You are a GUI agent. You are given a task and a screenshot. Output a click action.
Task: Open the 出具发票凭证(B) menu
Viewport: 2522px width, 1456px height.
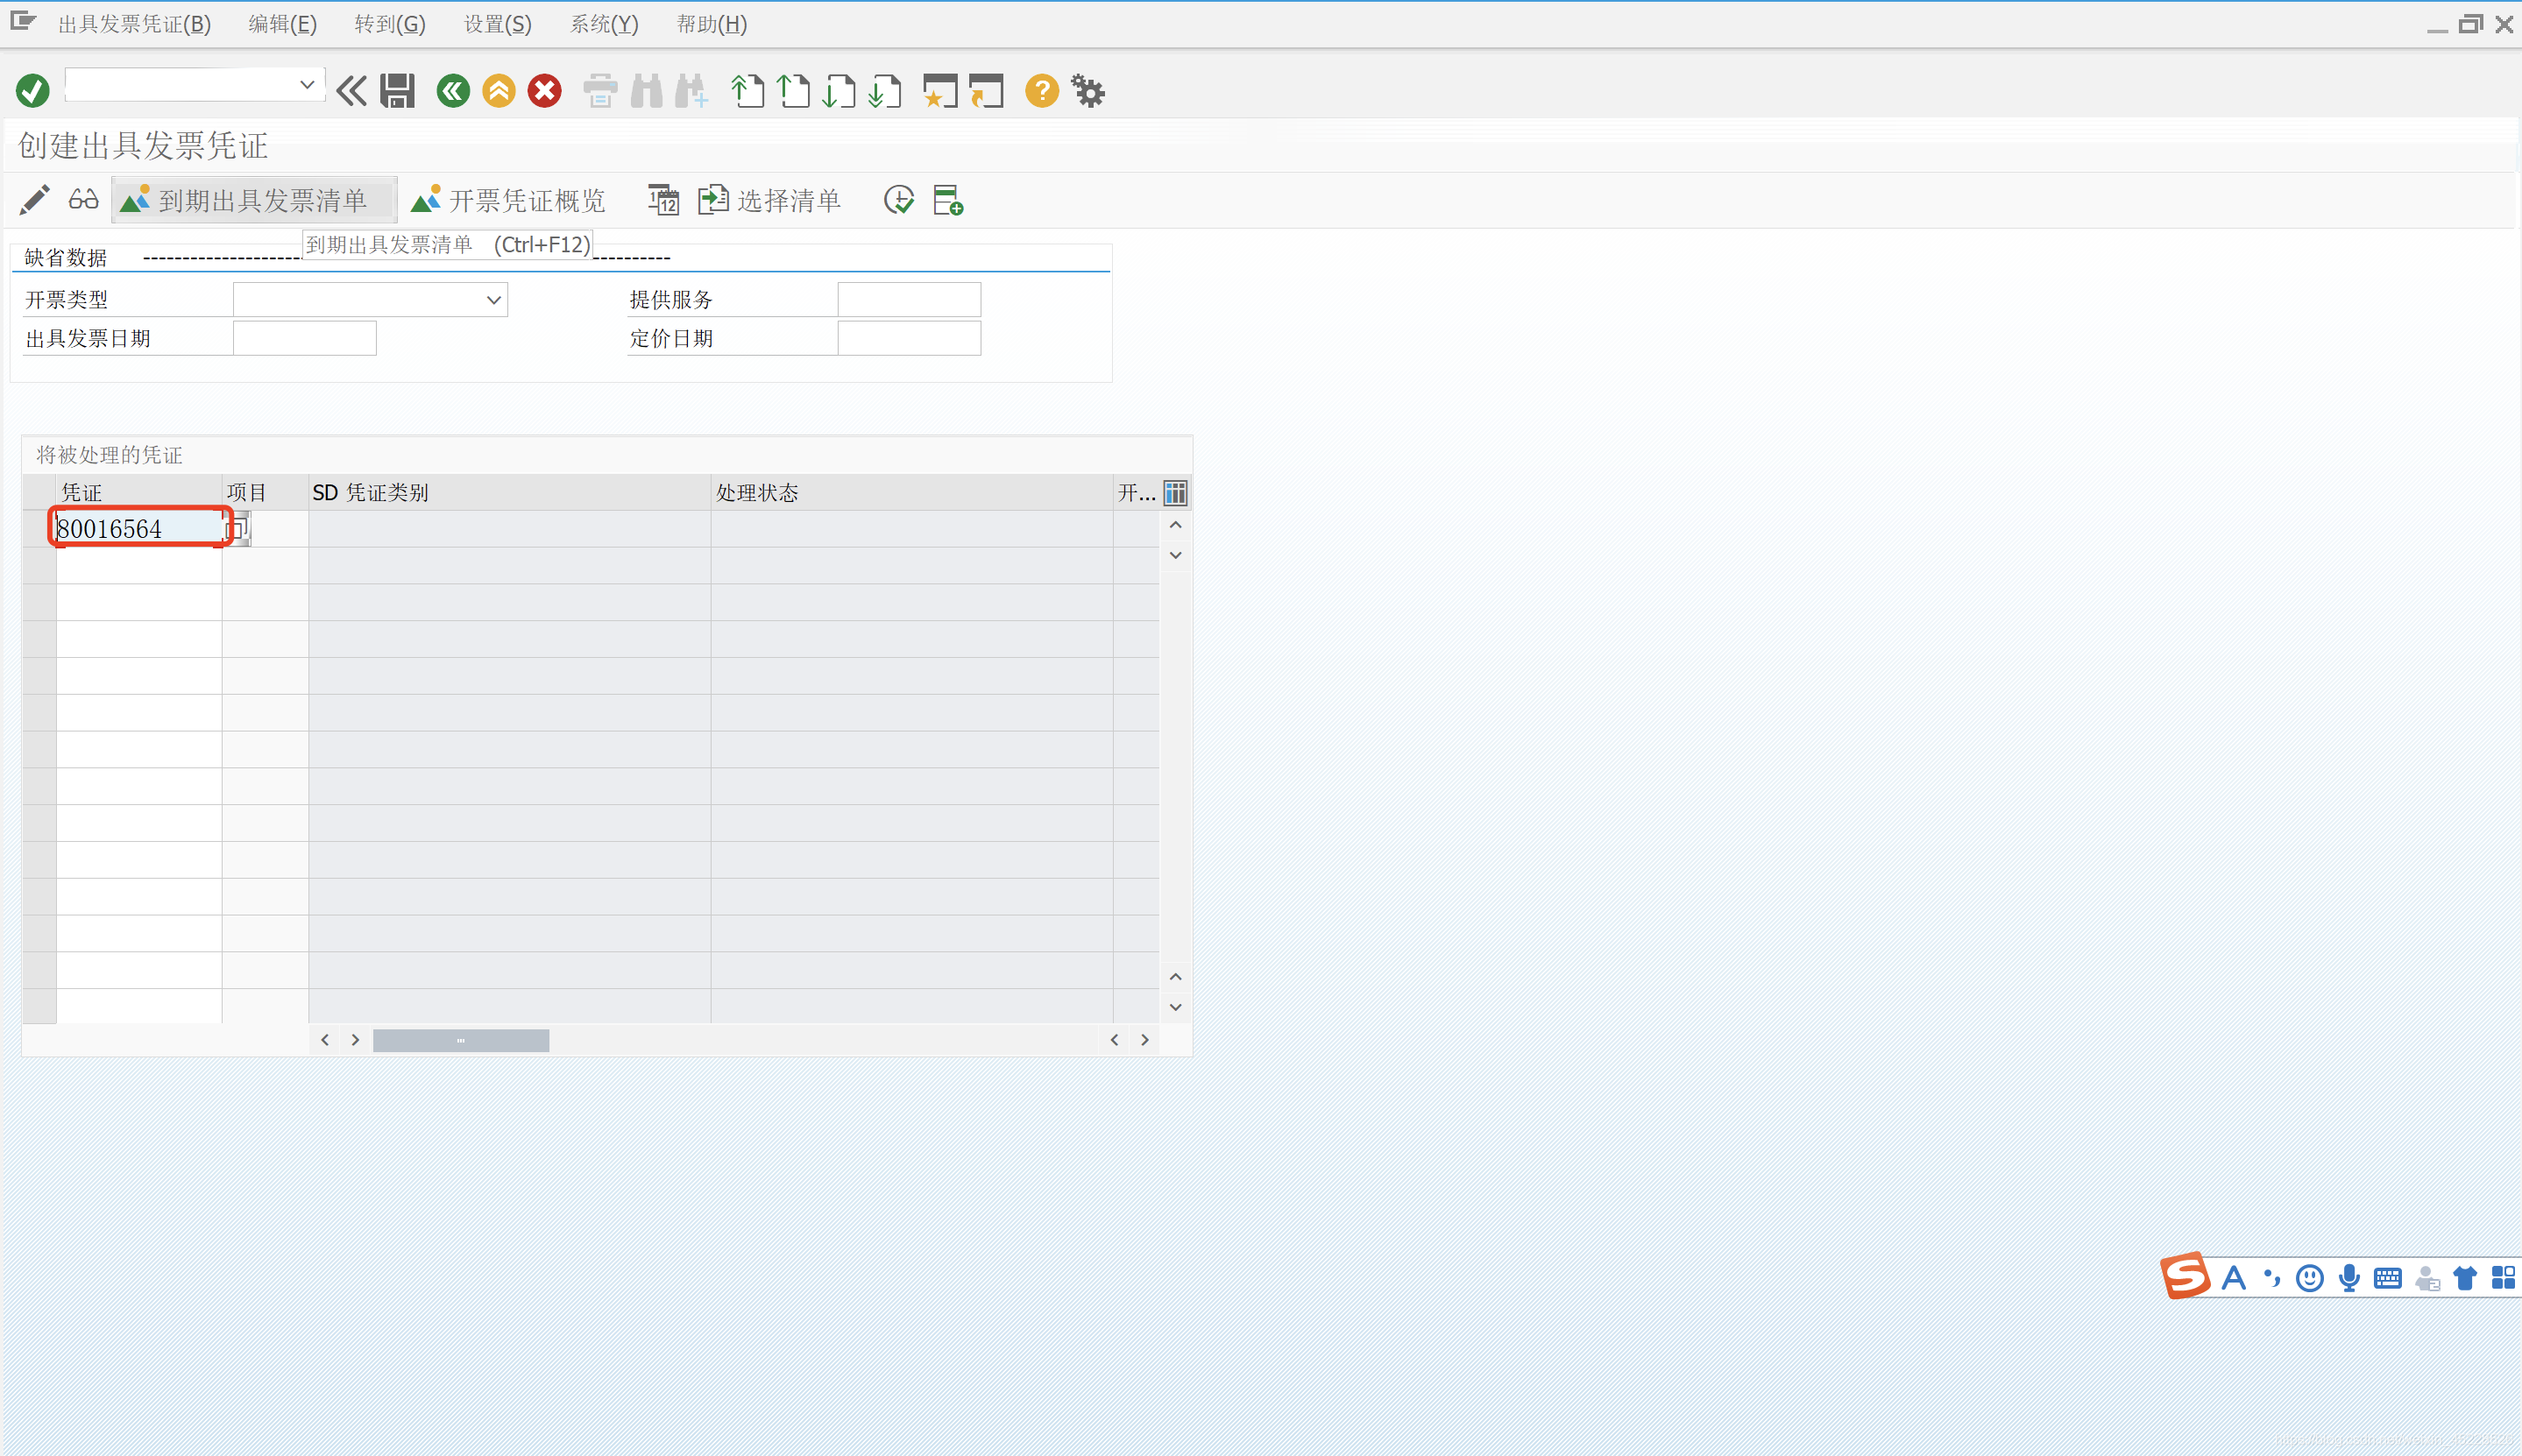click(134, 24)
